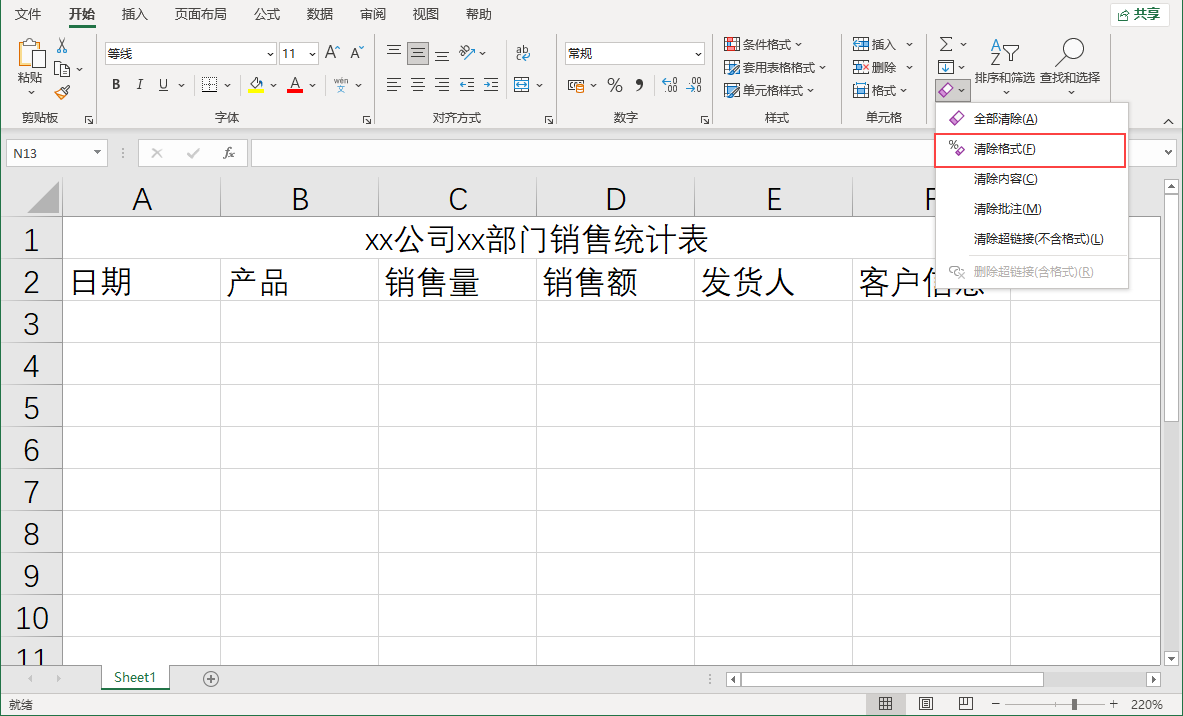
Task: Click the text orientation icon
Action: tap(467, 53)
